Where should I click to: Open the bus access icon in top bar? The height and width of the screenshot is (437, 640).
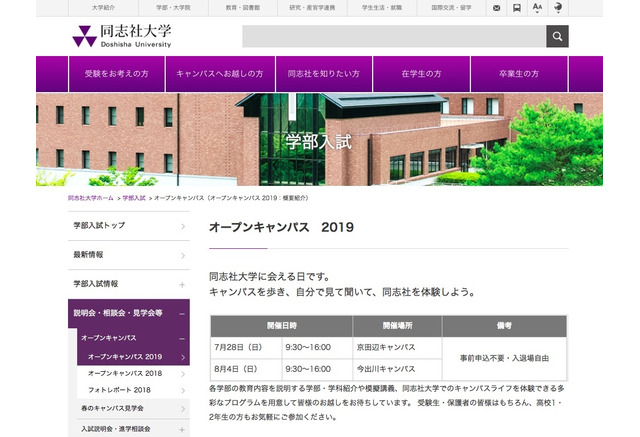(x=517, y=8)
